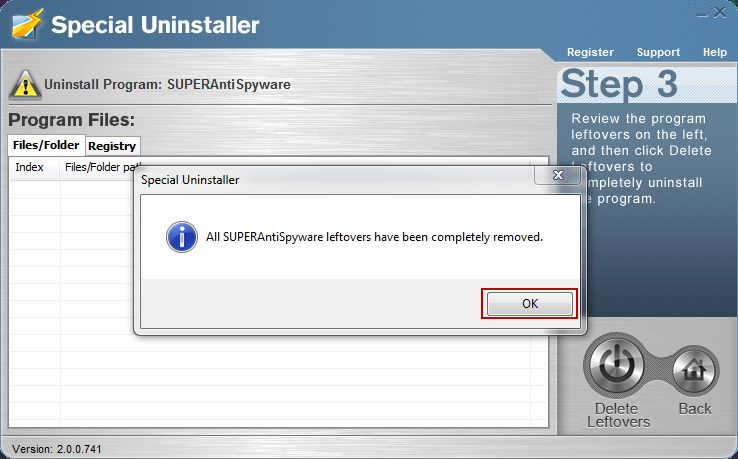The image size is (738, 459).
Task: Click the Special Uninstaller logo icon
Action: [27, 24]
